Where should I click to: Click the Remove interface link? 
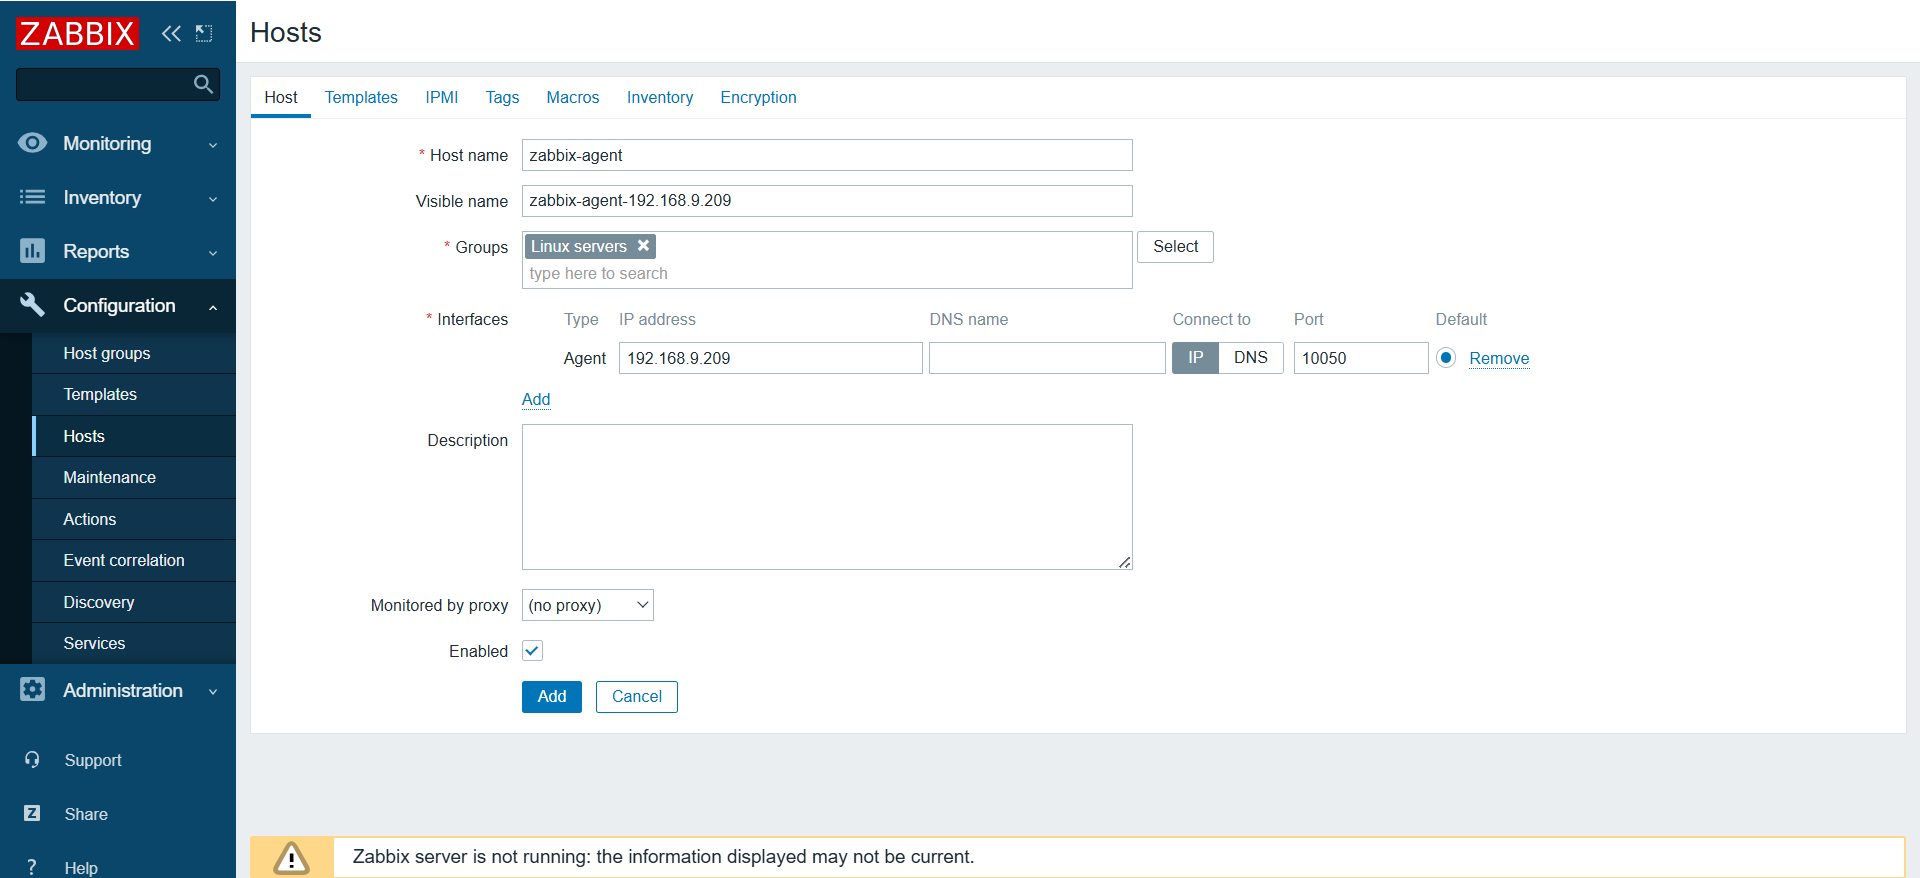click(1498, 358)
